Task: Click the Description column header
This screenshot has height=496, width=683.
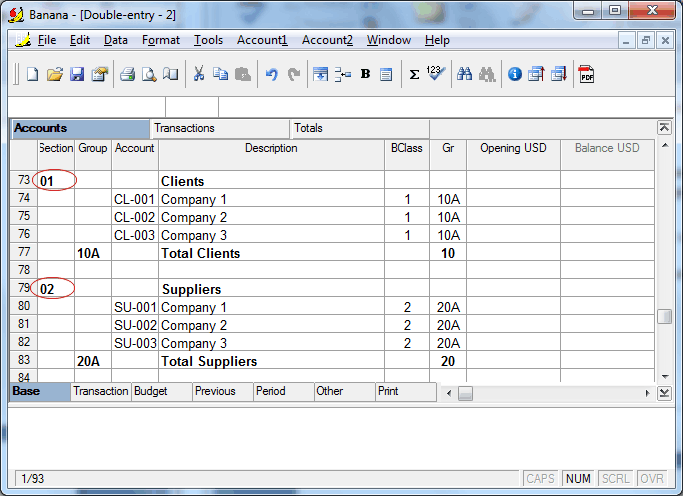Action: click(x=271, y=154)
